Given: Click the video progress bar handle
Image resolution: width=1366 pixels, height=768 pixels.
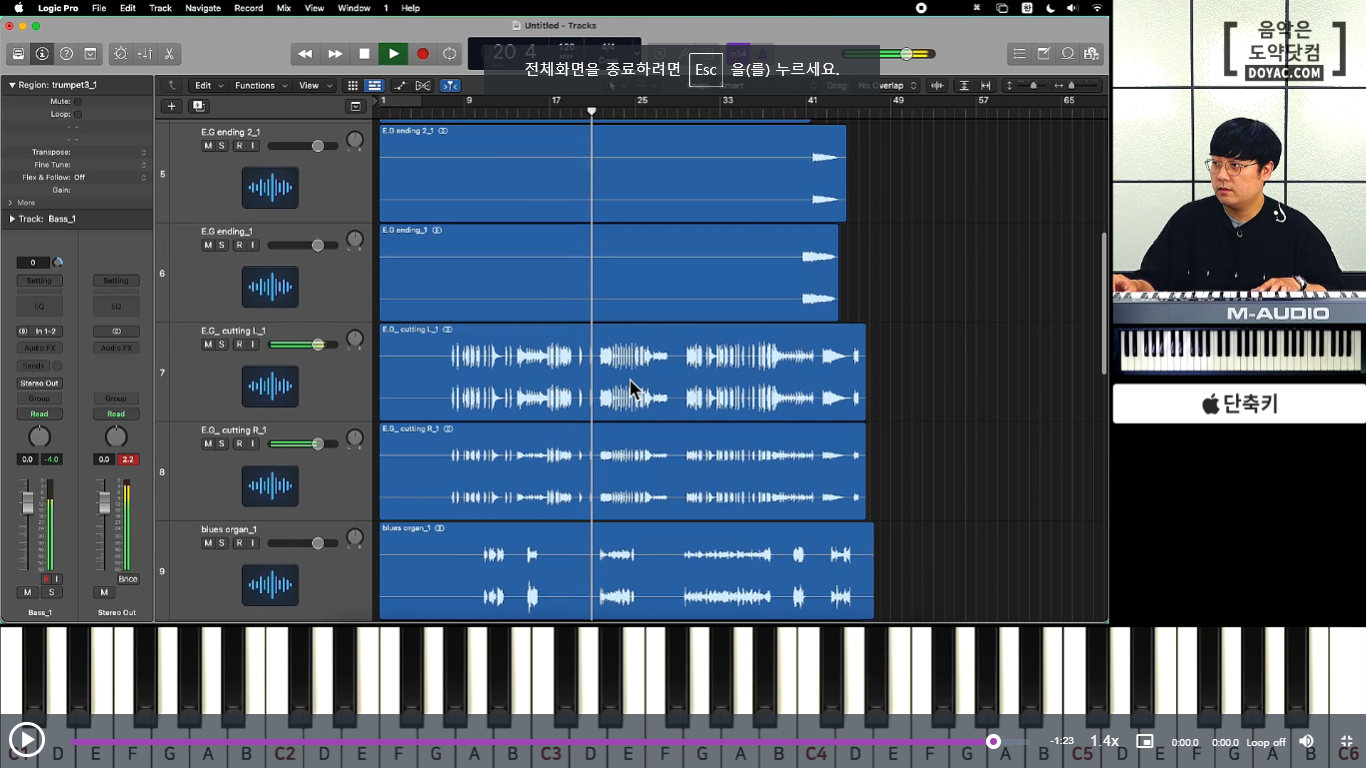Looking at the screenshot, I should [x=993, y=741].
